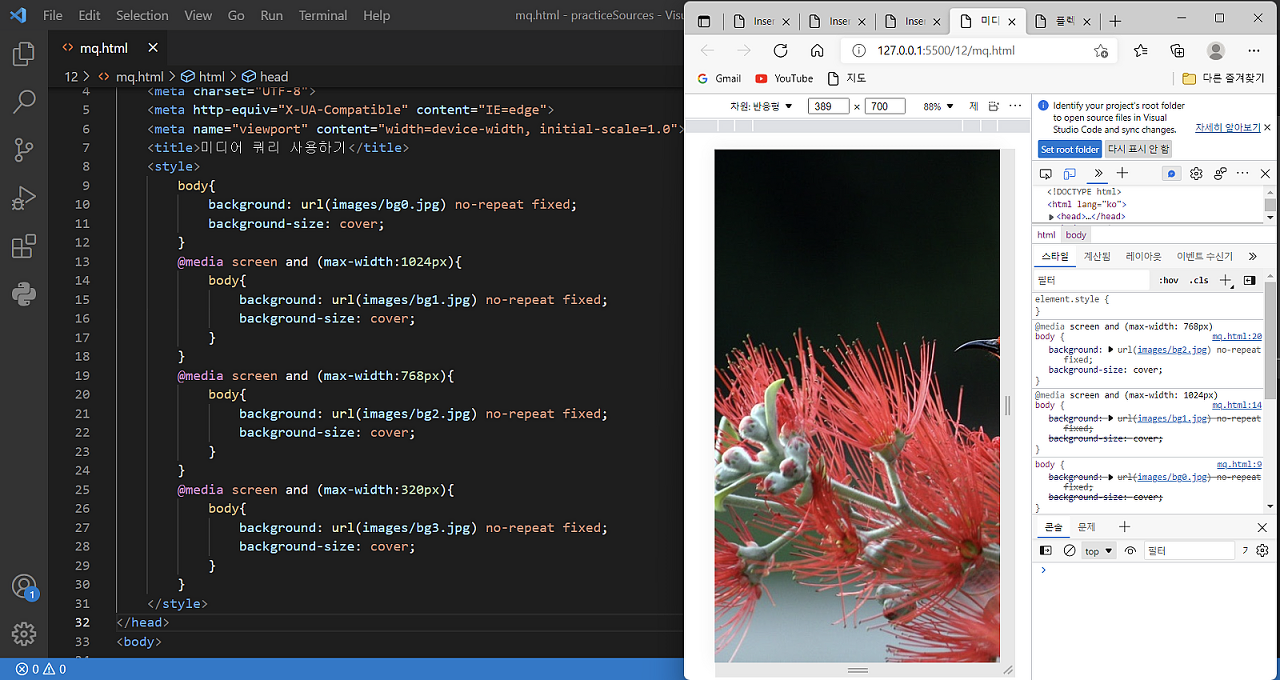Image resolution: width=1280 pixels, height=680 pixels.
Task: Open a new browser tab
Action: pos(1115,21)
